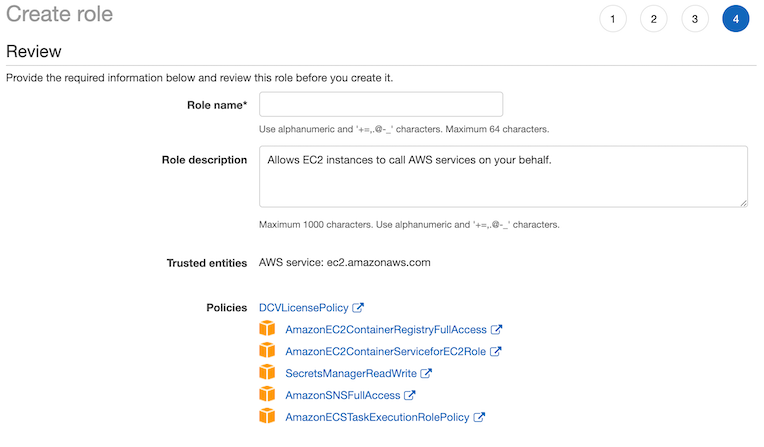Open the DCVLicensePolicy link
Screen dimensions: 764x447
(x=304, y=308)
